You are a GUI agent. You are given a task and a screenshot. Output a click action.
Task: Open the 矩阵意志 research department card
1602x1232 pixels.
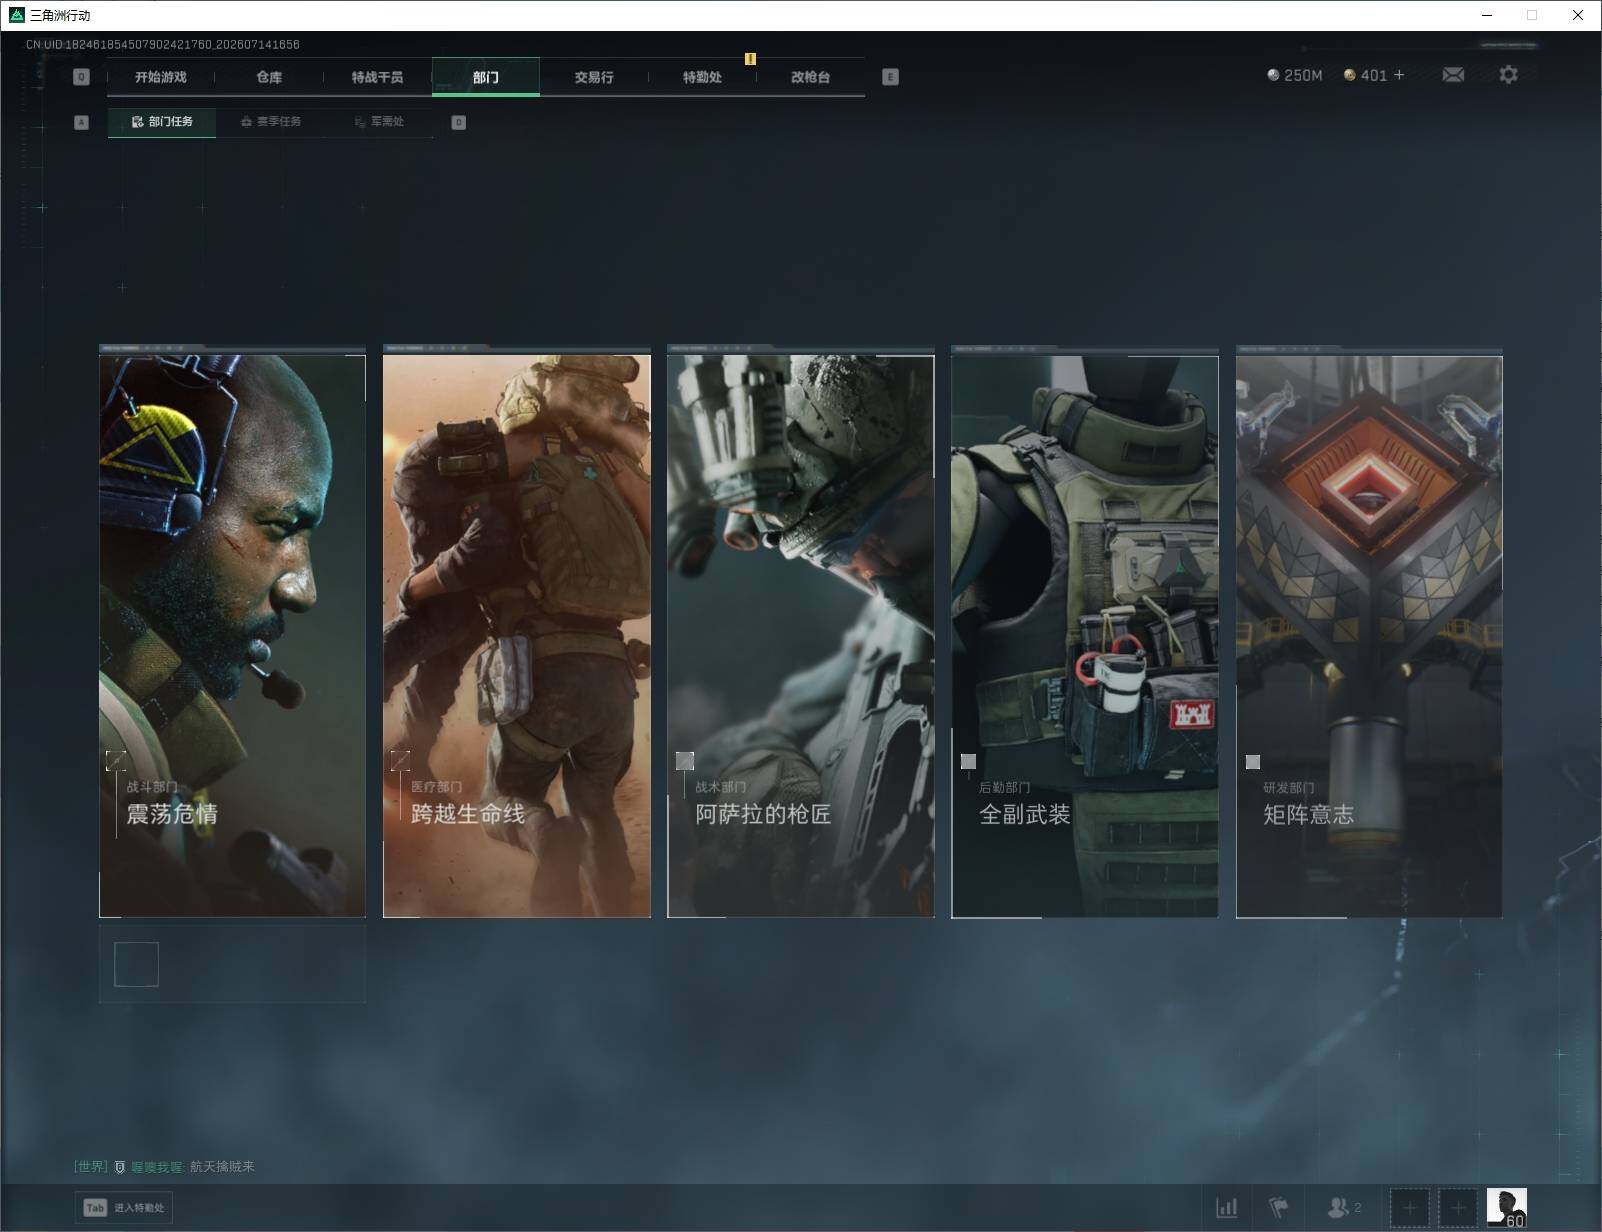tap(1369, 632)
